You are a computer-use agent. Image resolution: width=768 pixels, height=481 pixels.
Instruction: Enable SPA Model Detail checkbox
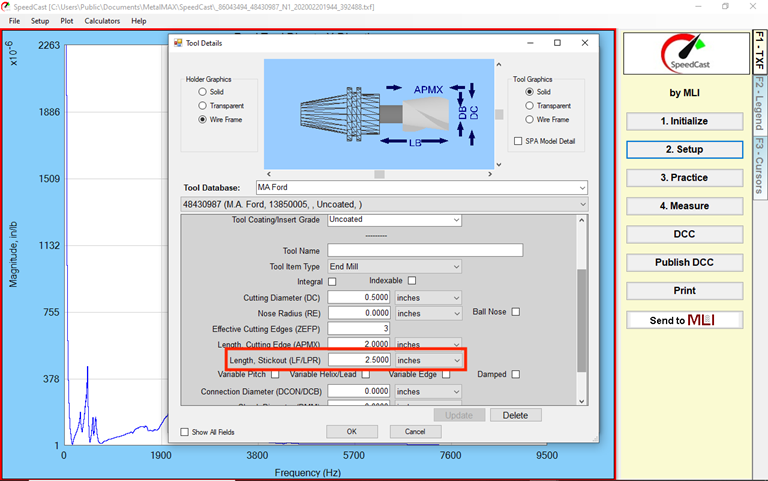[518, 141]
